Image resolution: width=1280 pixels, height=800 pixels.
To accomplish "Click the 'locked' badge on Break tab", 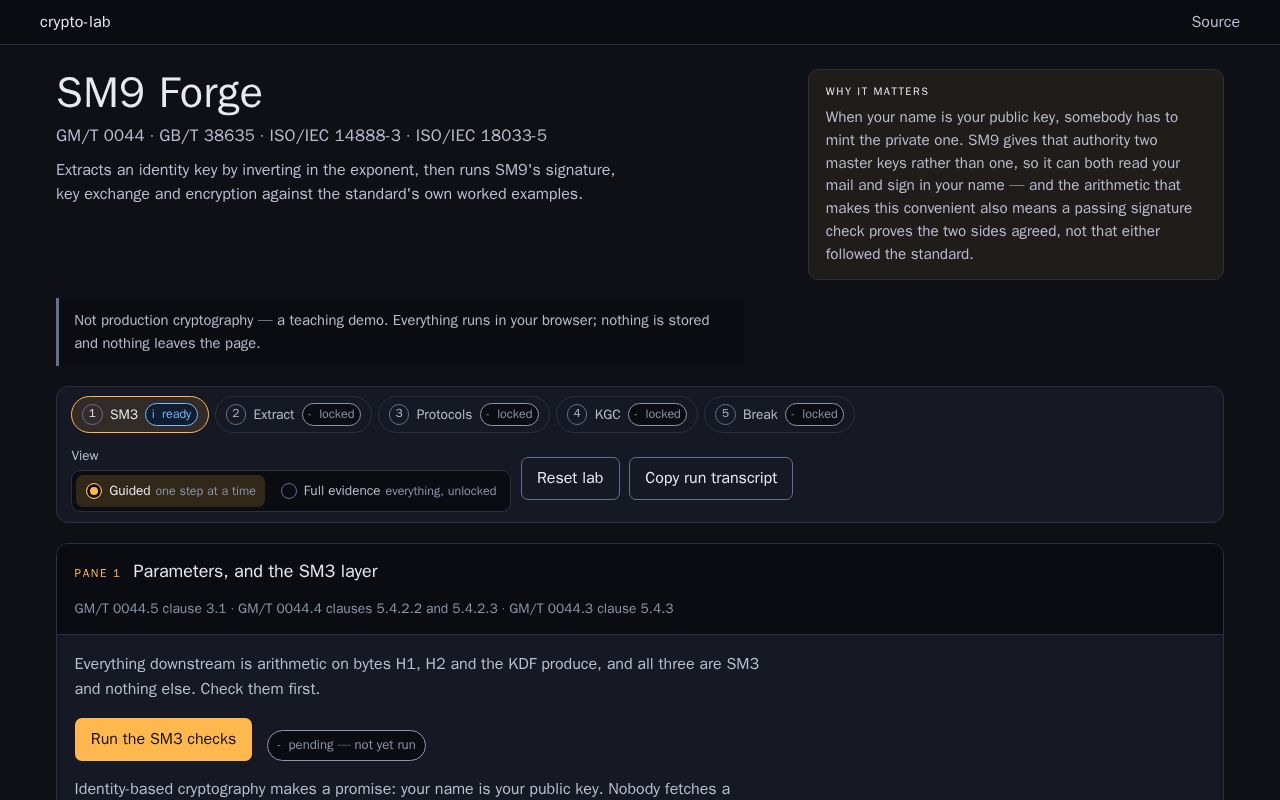I will 814,414.
